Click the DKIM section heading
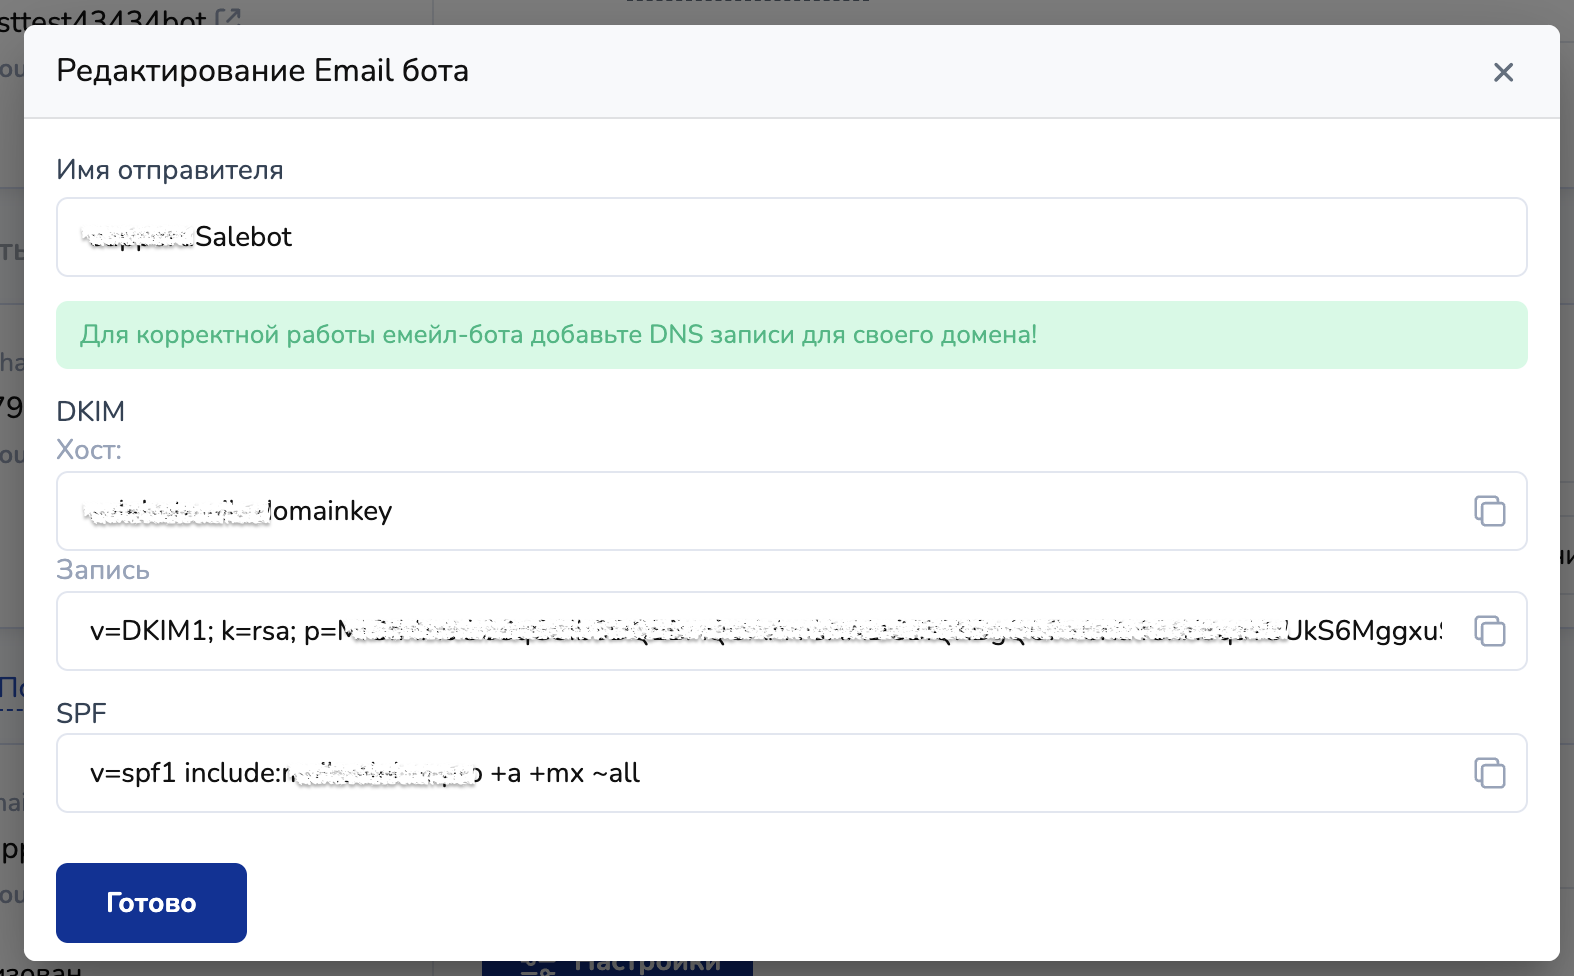Image resolution: width=1574 pixels, height=976 pixels. coord(90,411)
